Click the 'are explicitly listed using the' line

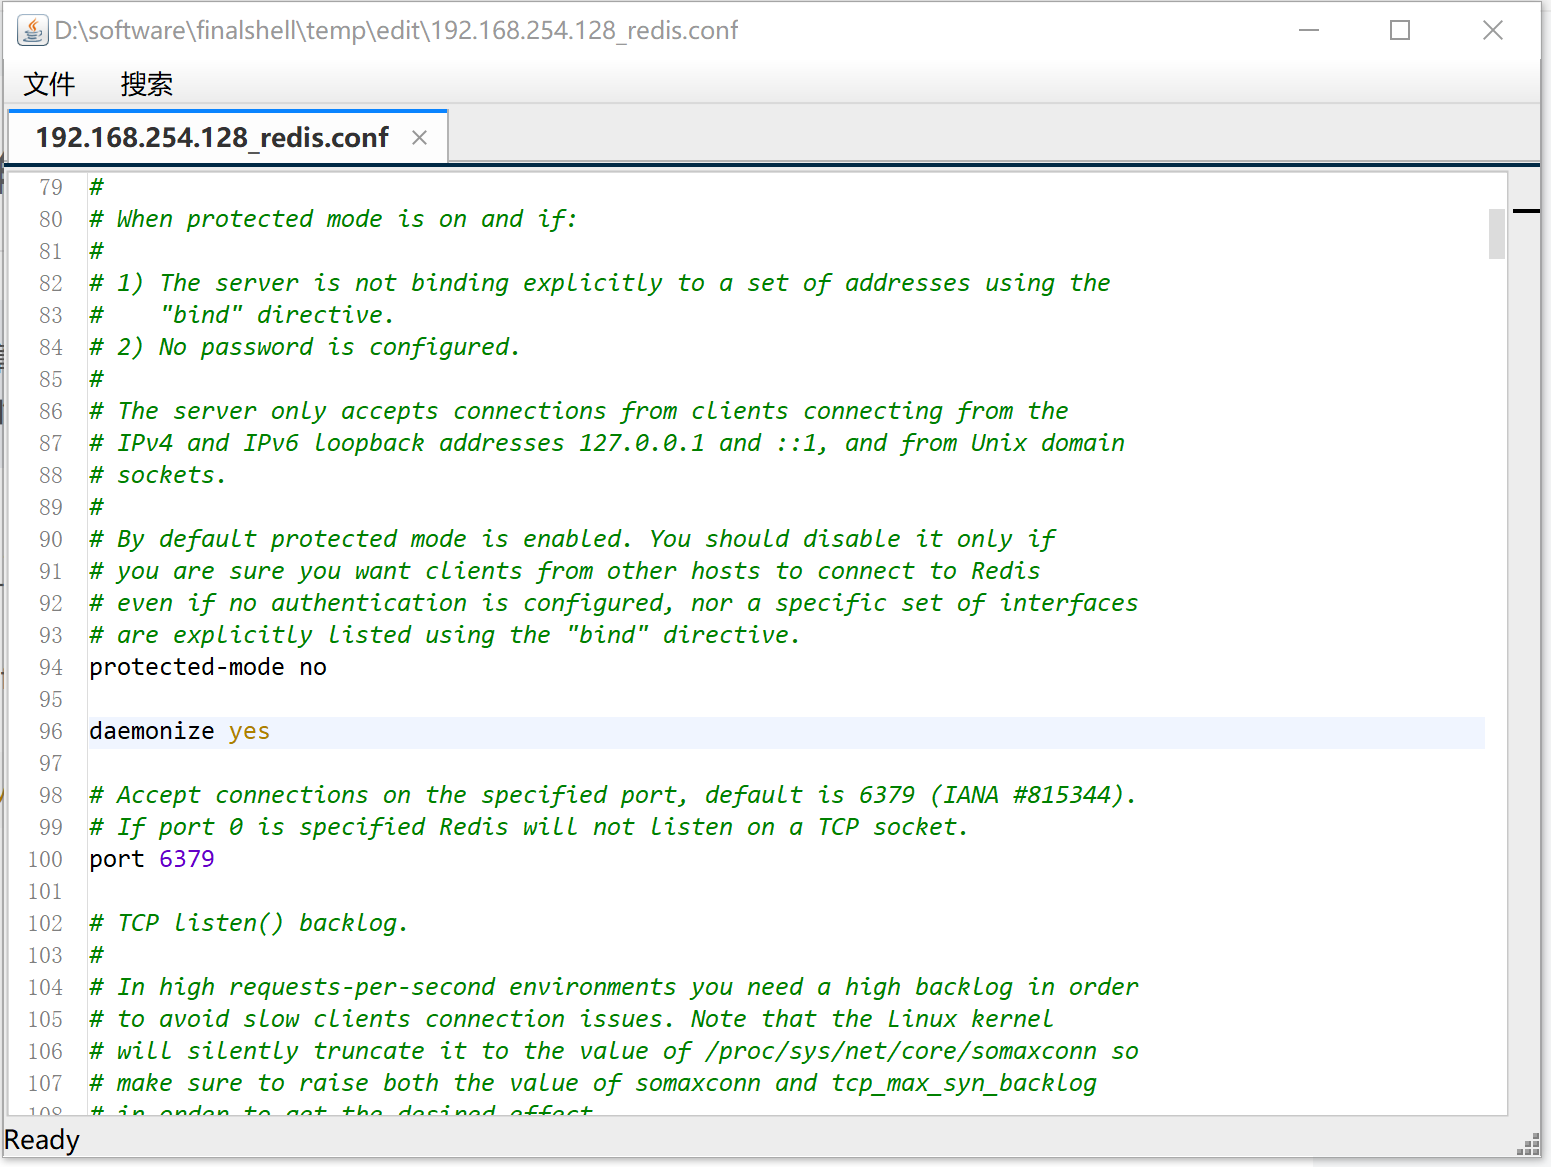(445, 635)
